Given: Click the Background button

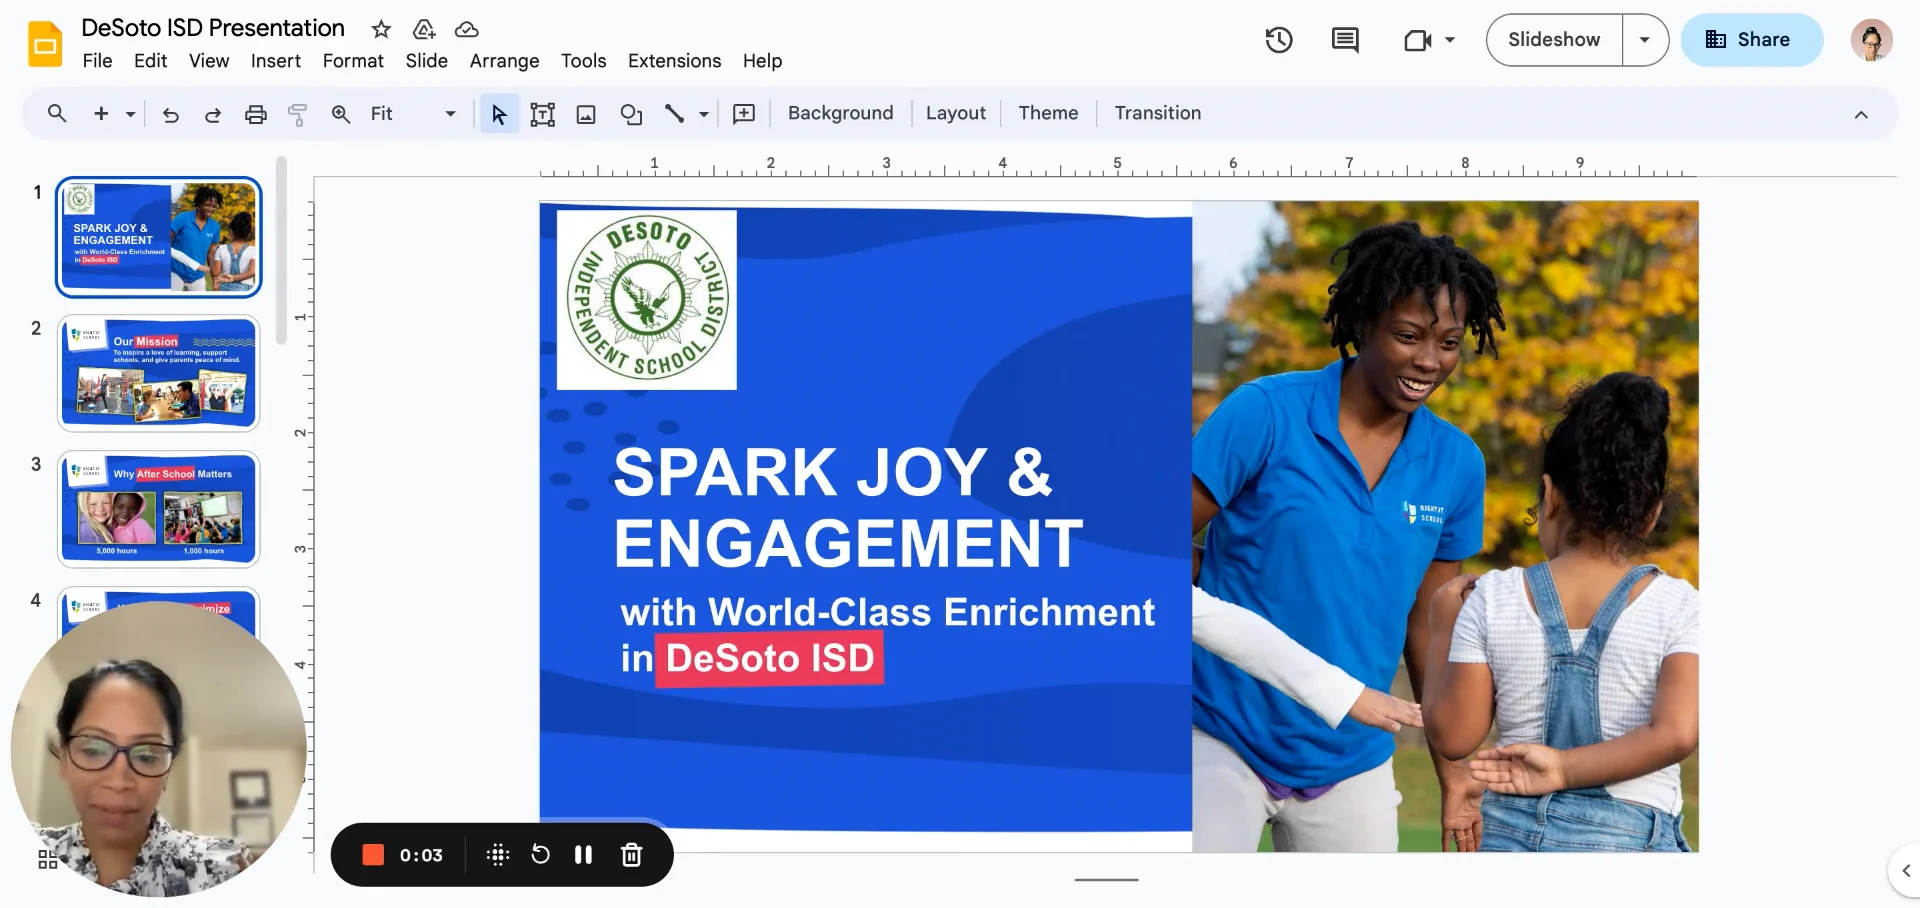Looking at the screenshot, I should pyautogui.click(x=841, y=113).
